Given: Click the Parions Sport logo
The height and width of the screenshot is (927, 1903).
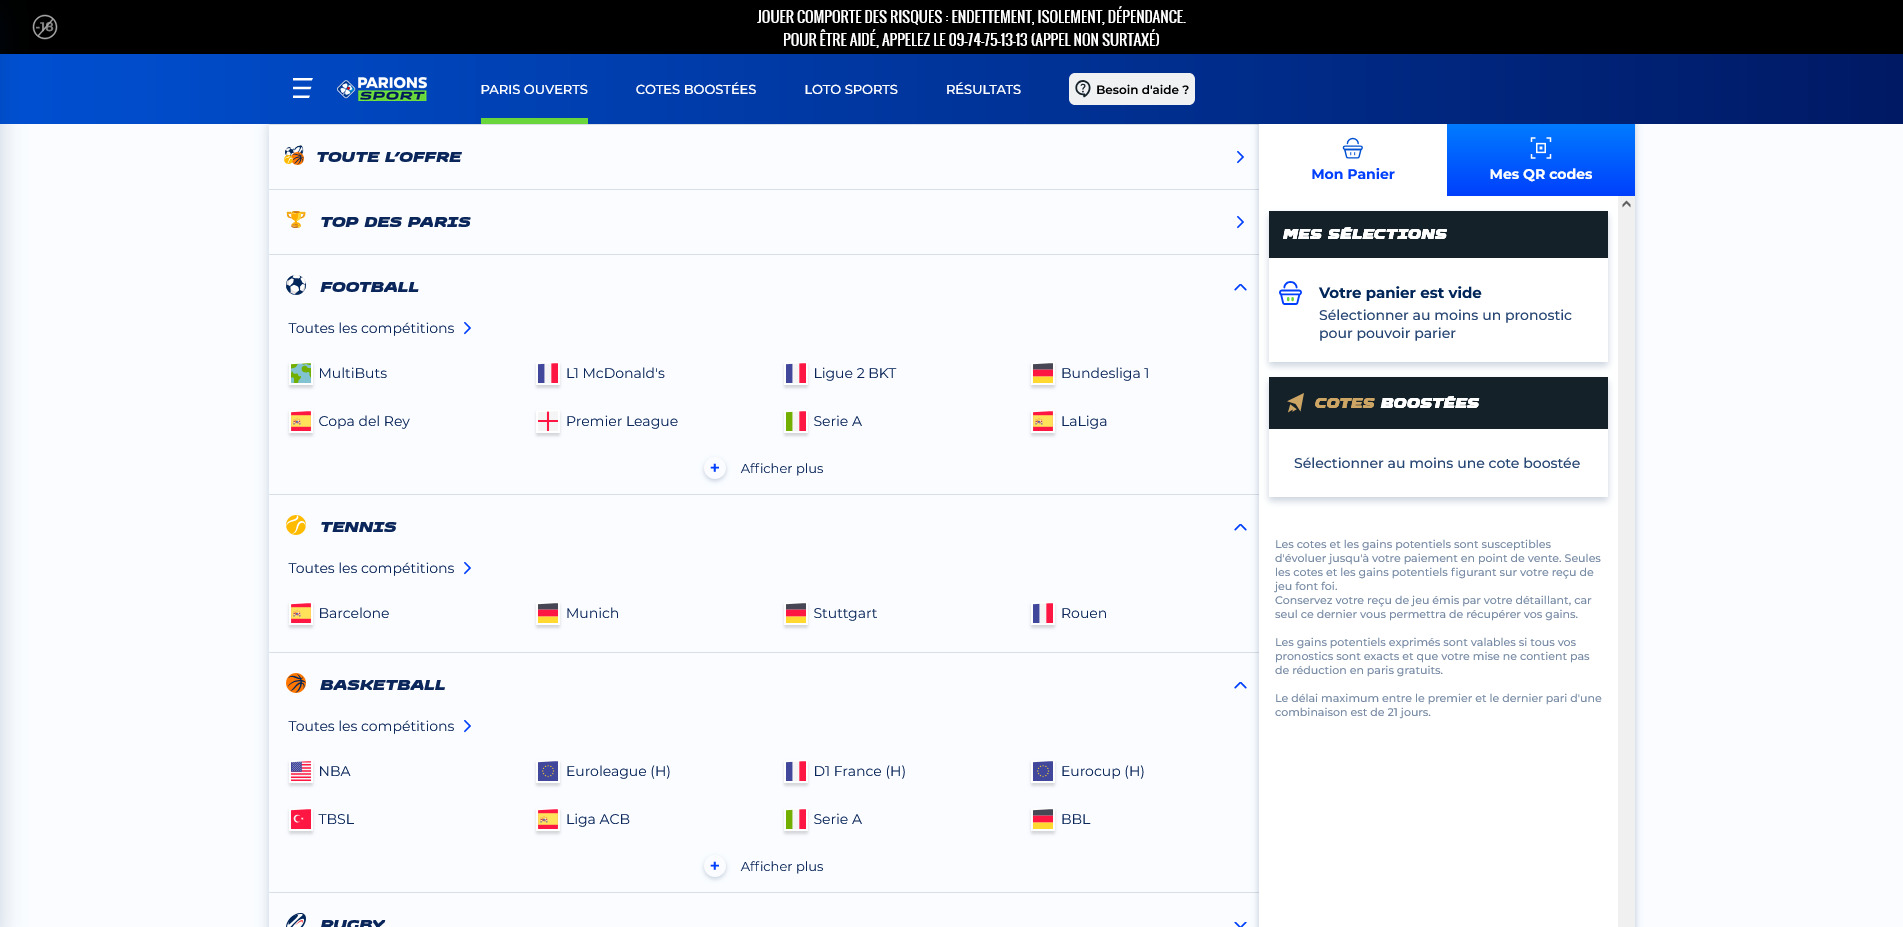Looking at the screenshot, I should click(x=382, y=89).
